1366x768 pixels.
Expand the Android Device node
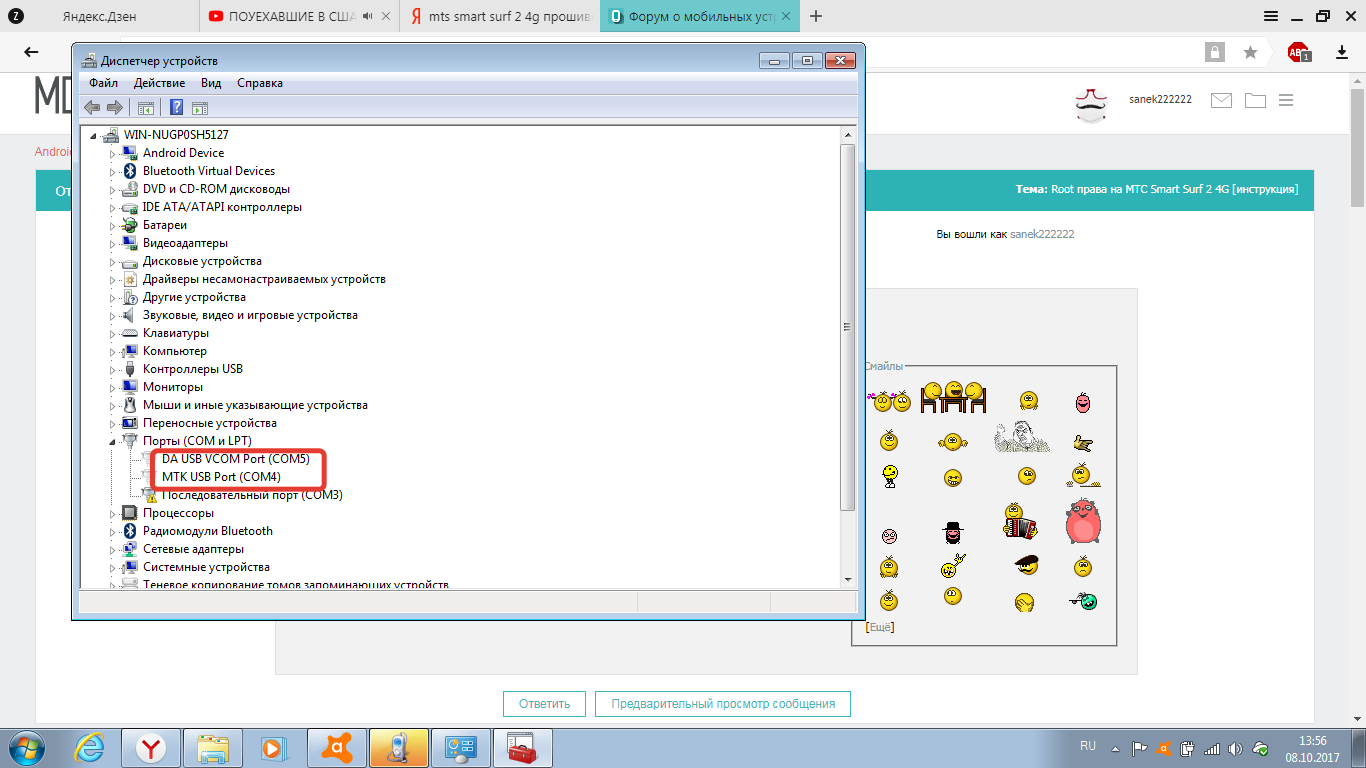pos(113,153)
